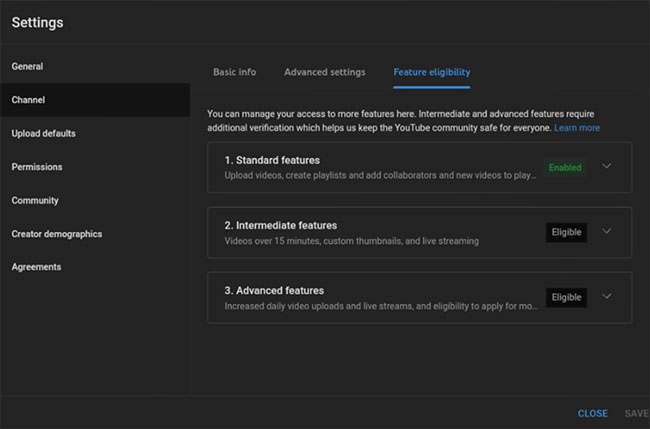Expand the Standard features chevron
650x429 pixels.
pos(606,166)
